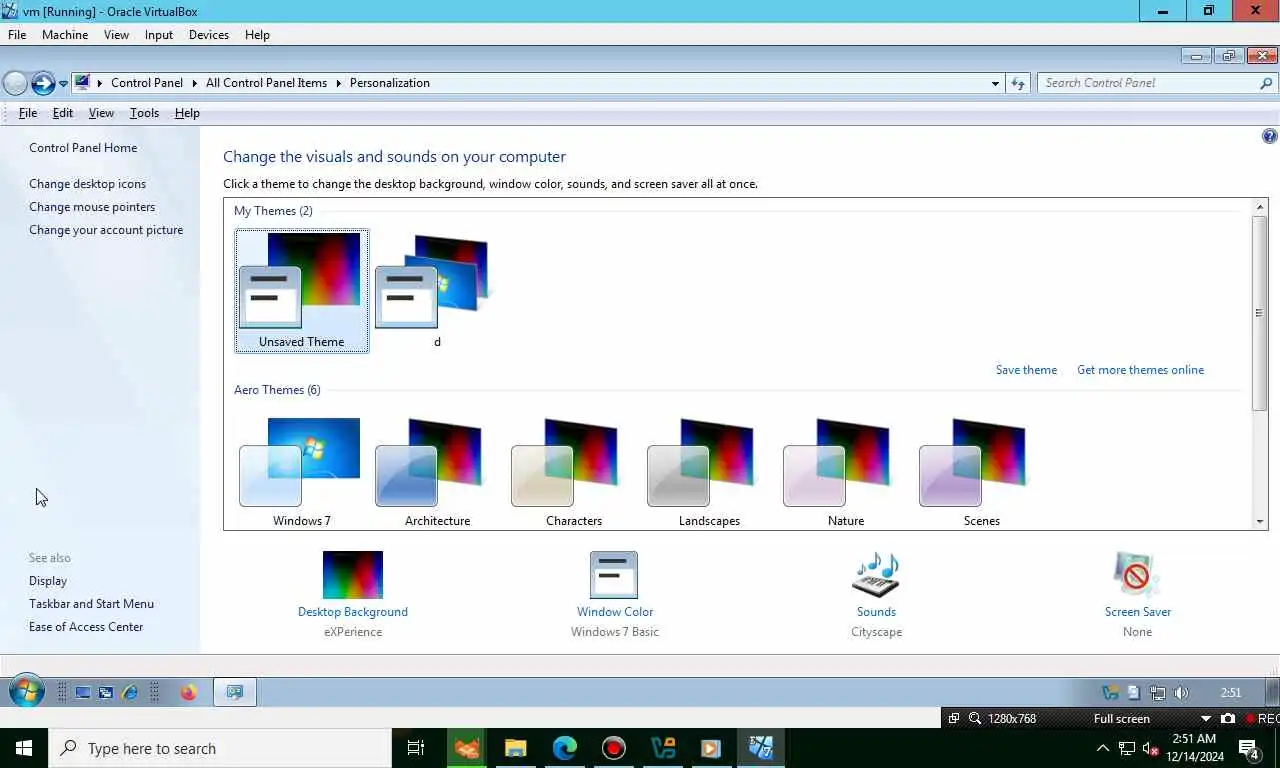Image resolution: width=1280 pixels, height=768 pixels.
Task: Click the host Type here to search box
Action: pos(220,748)
